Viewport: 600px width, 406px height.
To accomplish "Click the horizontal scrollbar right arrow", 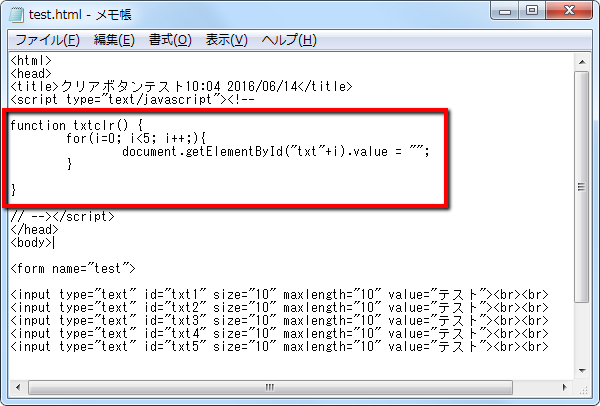I will 564,387.
